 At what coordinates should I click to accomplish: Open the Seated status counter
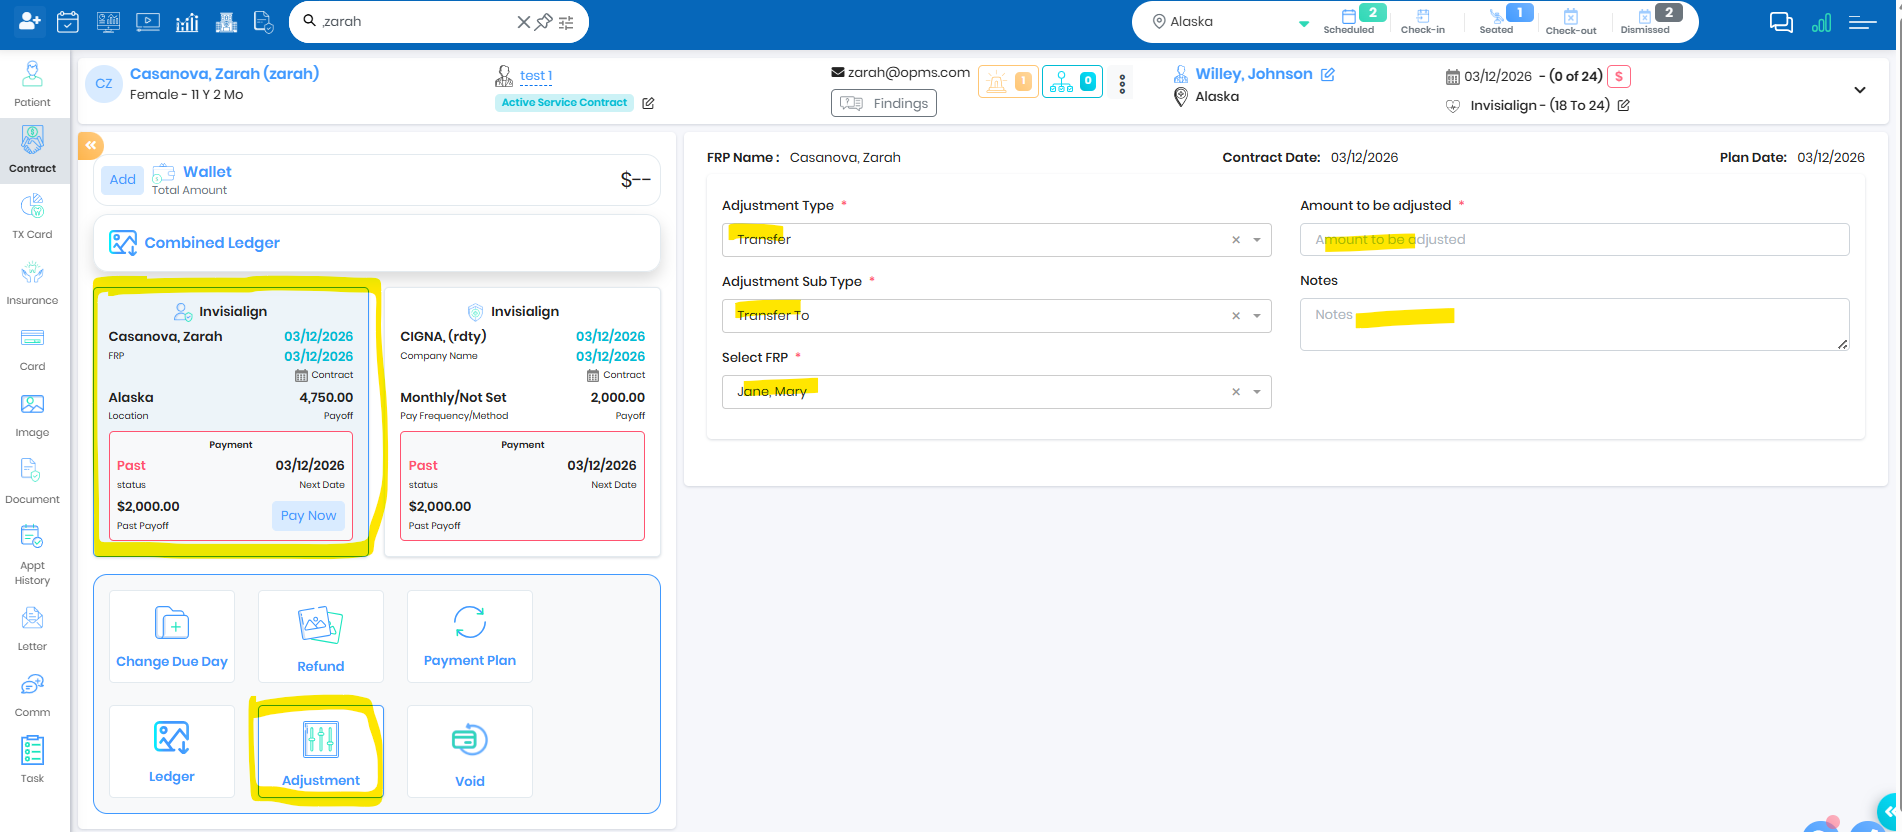1497,21
